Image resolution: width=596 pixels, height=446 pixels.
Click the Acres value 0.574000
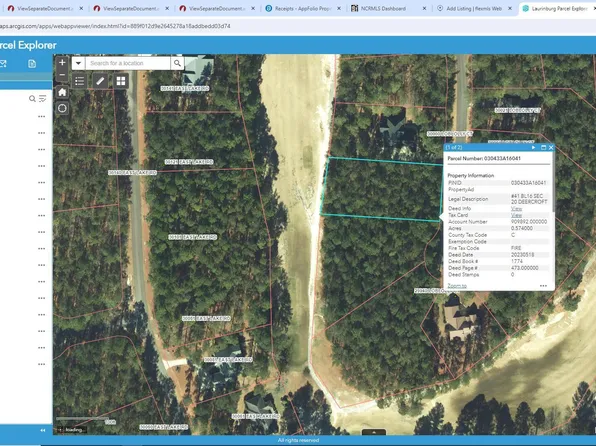[522, 228]
